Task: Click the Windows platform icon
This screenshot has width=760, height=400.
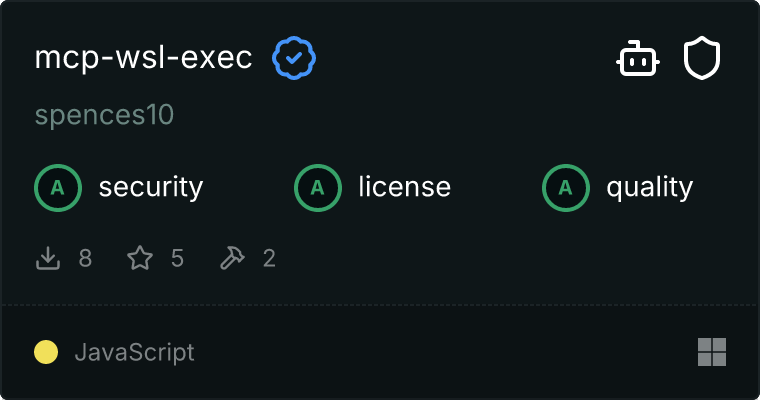Action: [711, 352]
